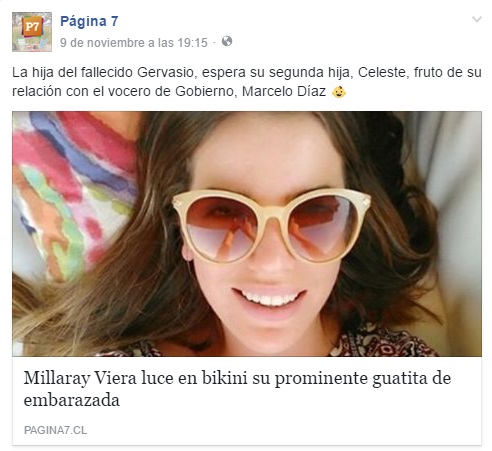This screenshot has width=492, height=451.
Task: Click the orange P7 logo badge
Action: coord(32,26)
